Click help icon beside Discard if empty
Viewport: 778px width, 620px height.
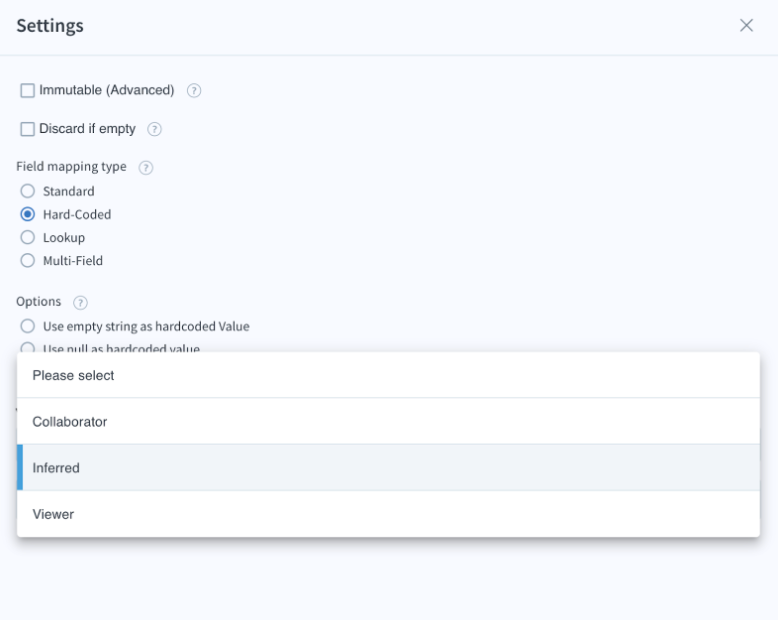[x=154, y=129]
